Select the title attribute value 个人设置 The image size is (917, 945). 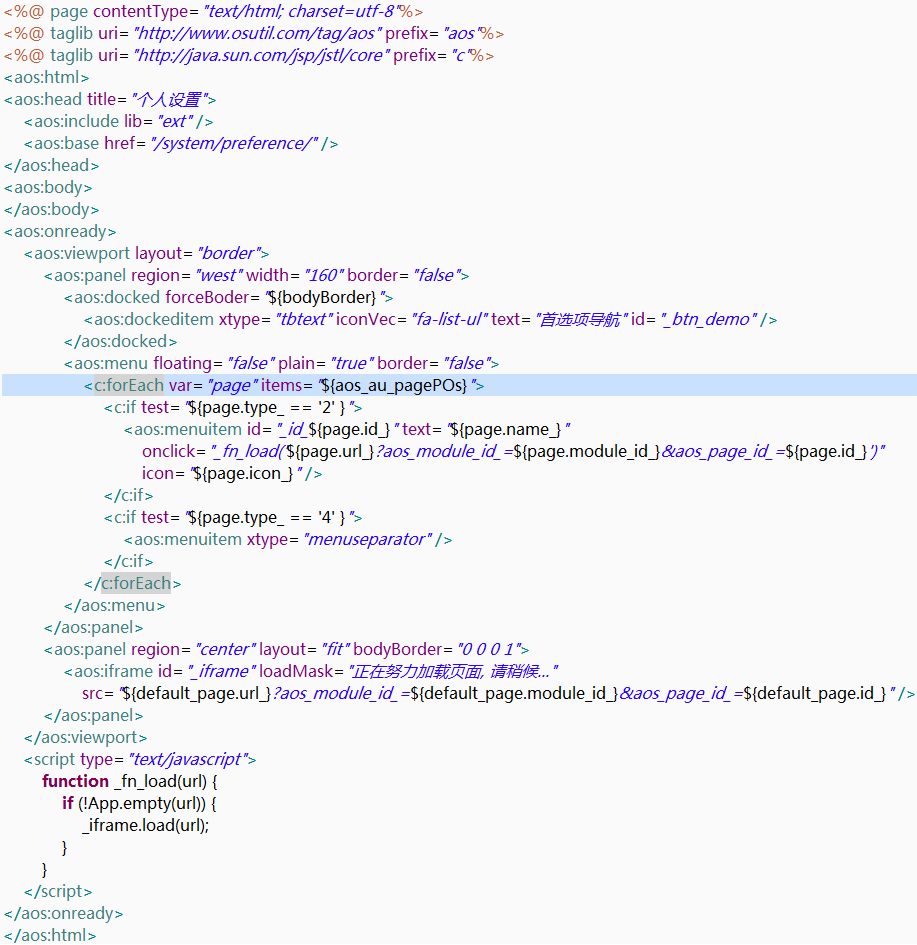point(169,99)
